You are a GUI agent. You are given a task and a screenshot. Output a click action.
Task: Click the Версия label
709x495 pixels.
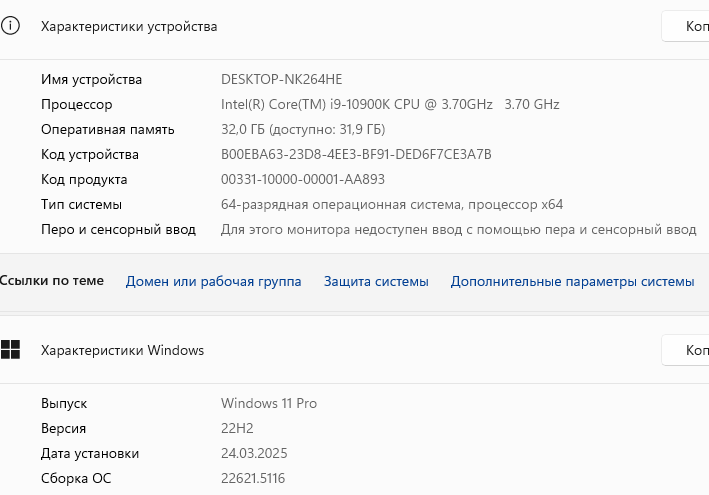63,429
